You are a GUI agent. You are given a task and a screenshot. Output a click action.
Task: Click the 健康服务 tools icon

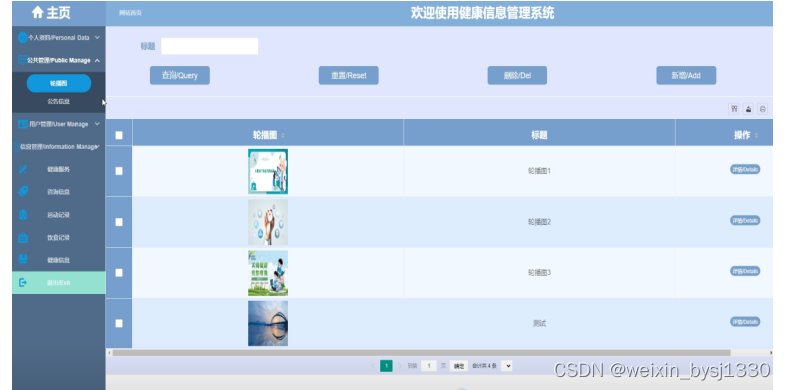click(23, 169)
